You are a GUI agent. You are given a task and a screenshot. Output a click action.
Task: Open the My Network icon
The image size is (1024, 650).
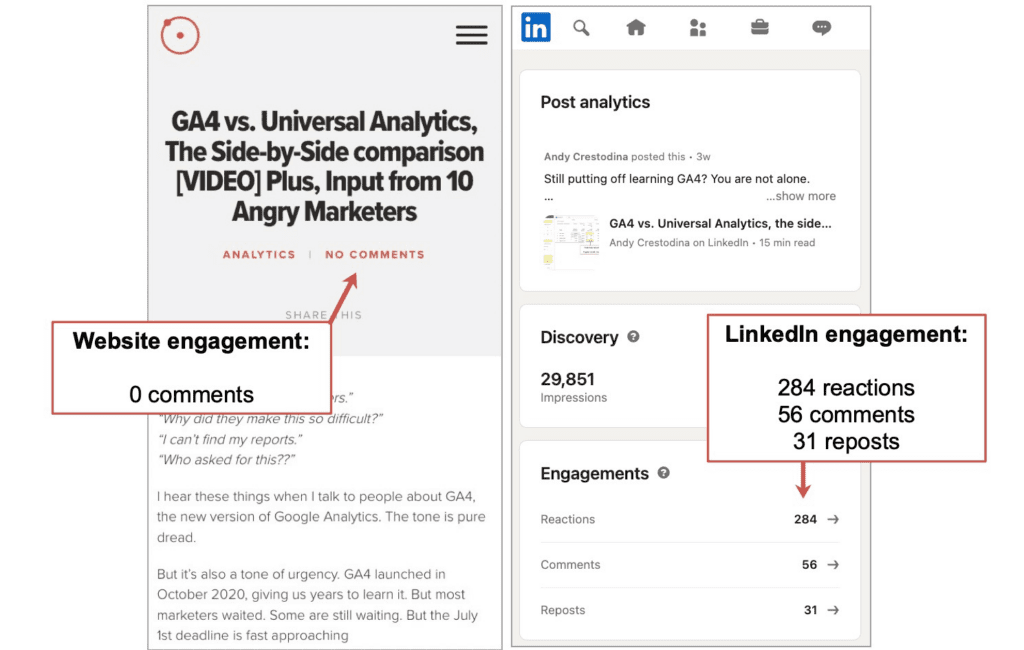click(698, 28)
